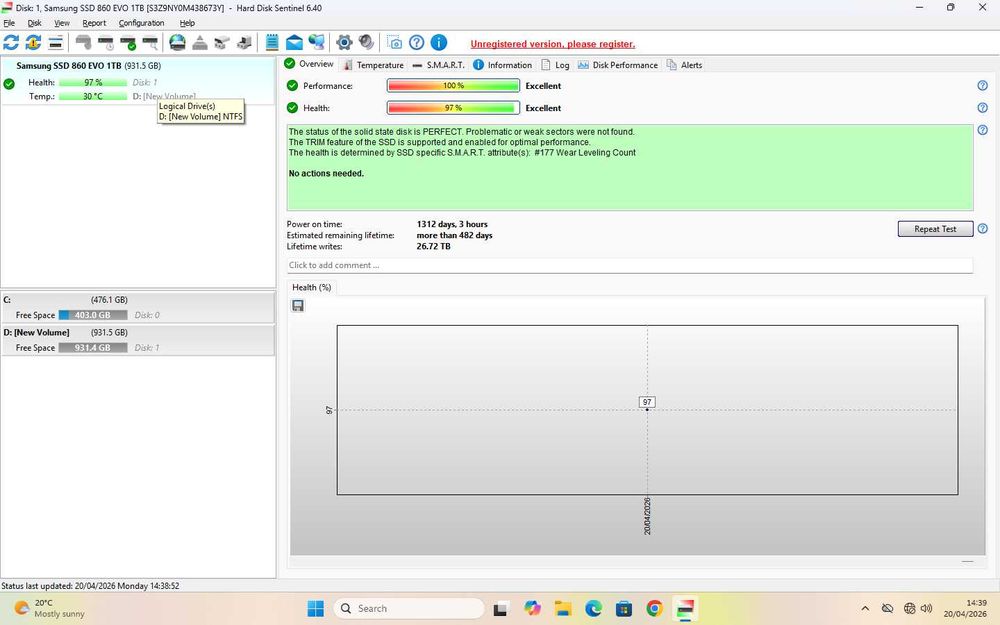Viewport: 1000px width, 625px height.
Task: Click the disk icon with magnifying glass
Action: click(151, 43)
